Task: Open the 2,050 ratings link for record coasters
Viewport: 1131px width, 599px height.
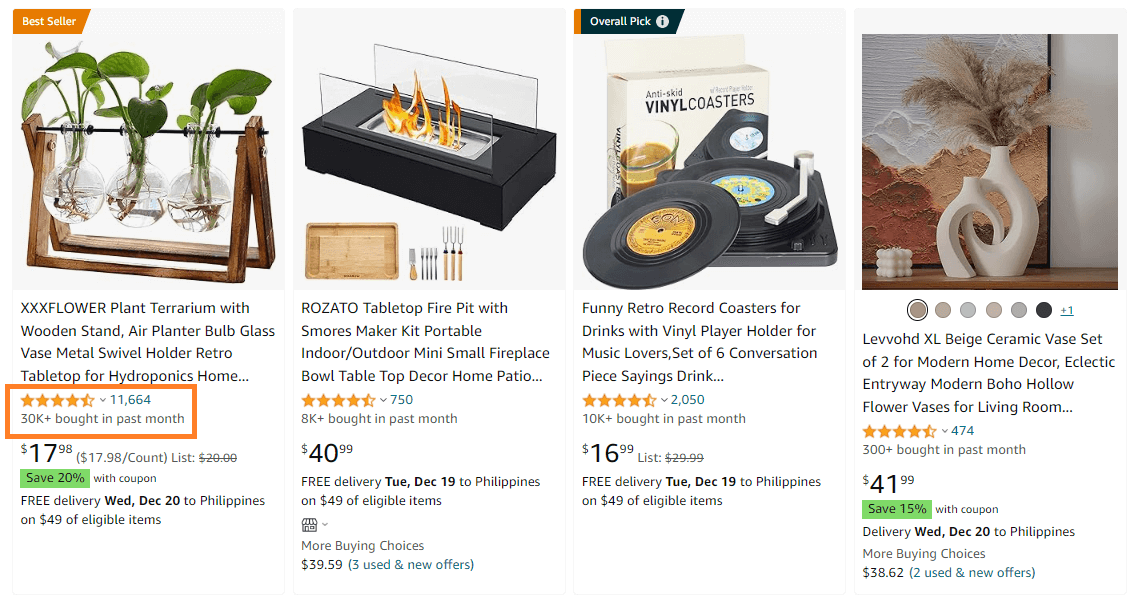Action: point(687,399)
